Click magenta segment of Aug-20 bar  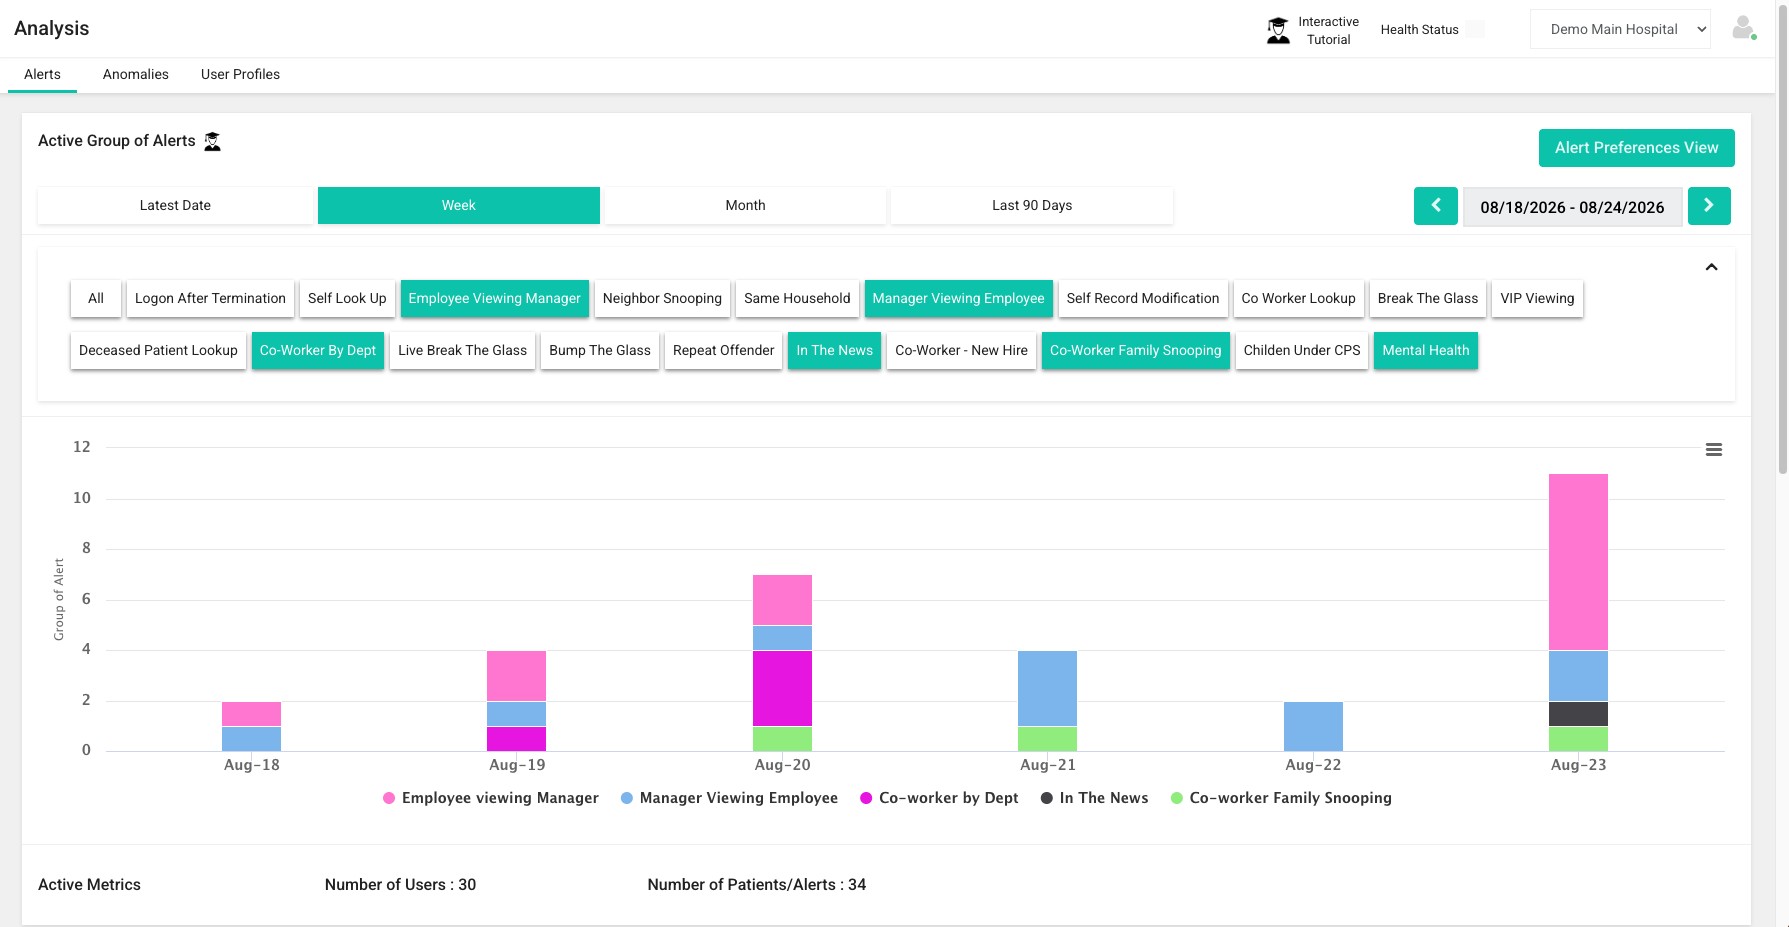tap(782, 688)
